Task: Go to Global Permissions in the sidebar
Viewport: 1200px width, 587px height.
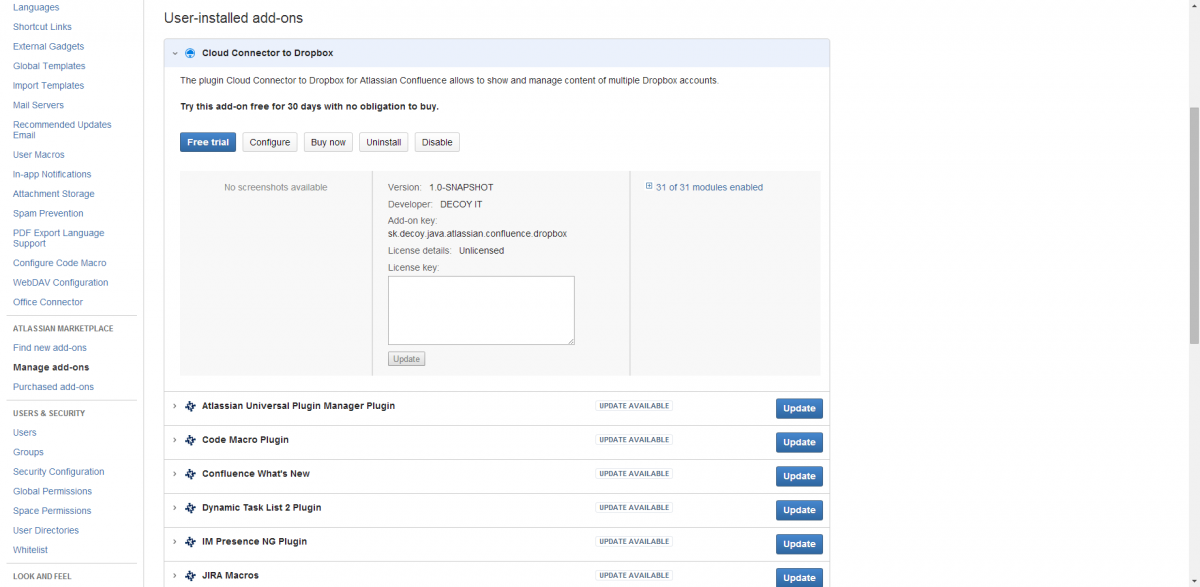Action: point(52,491)
